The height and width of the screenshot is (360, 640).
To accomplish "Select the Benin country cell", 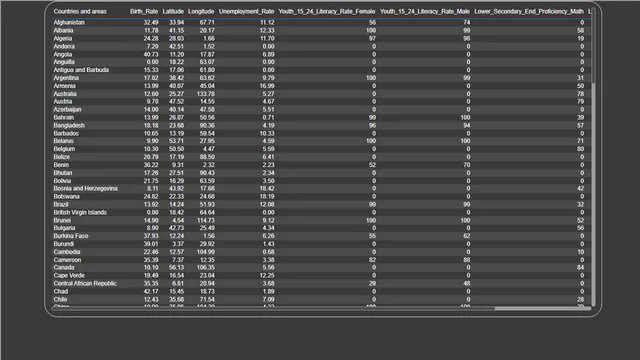I will (x=61, y=165).
